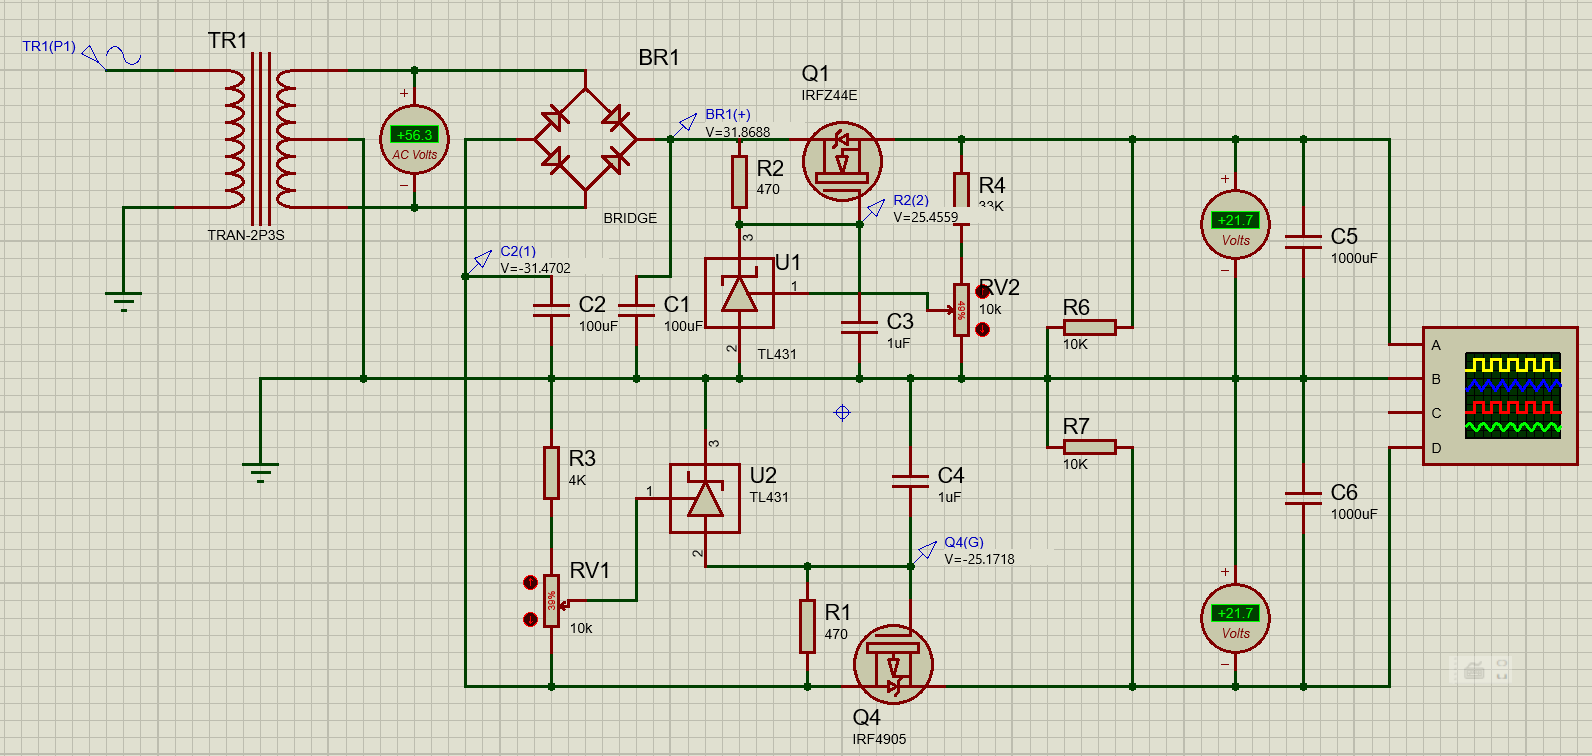Select capacitor C5 1000uF plates
The height and width of the screenshot is (756, 1592).
[x=1303, y=241]
